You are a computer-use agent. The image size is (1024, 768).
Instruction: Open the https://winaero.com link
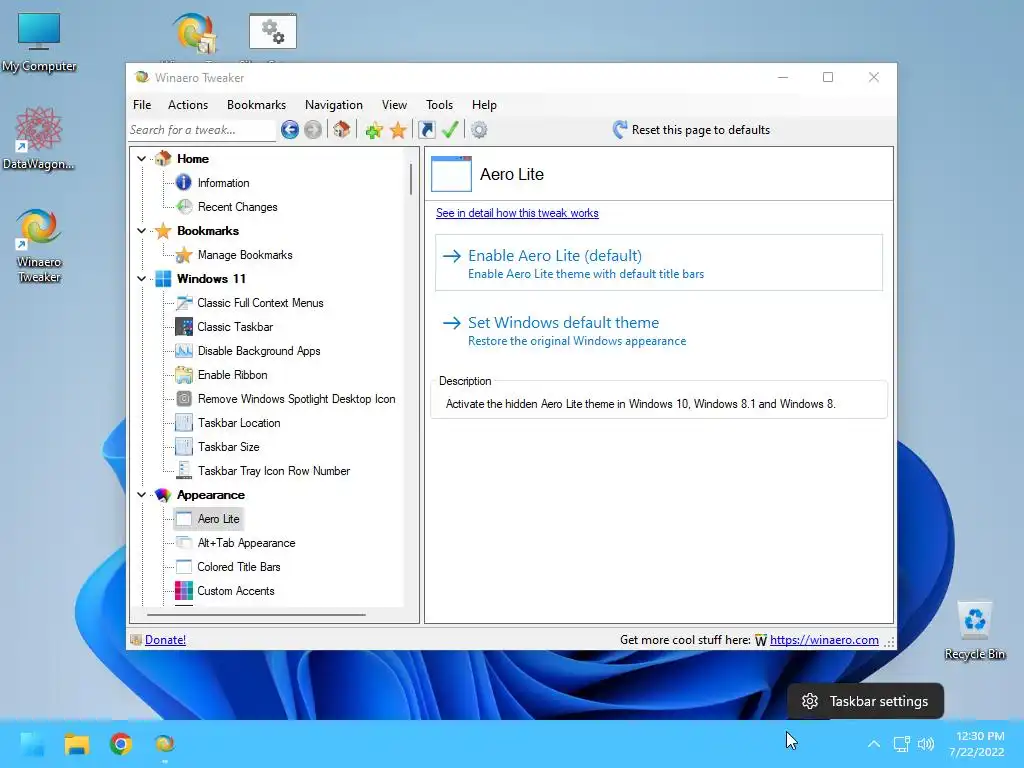(824, 640)
